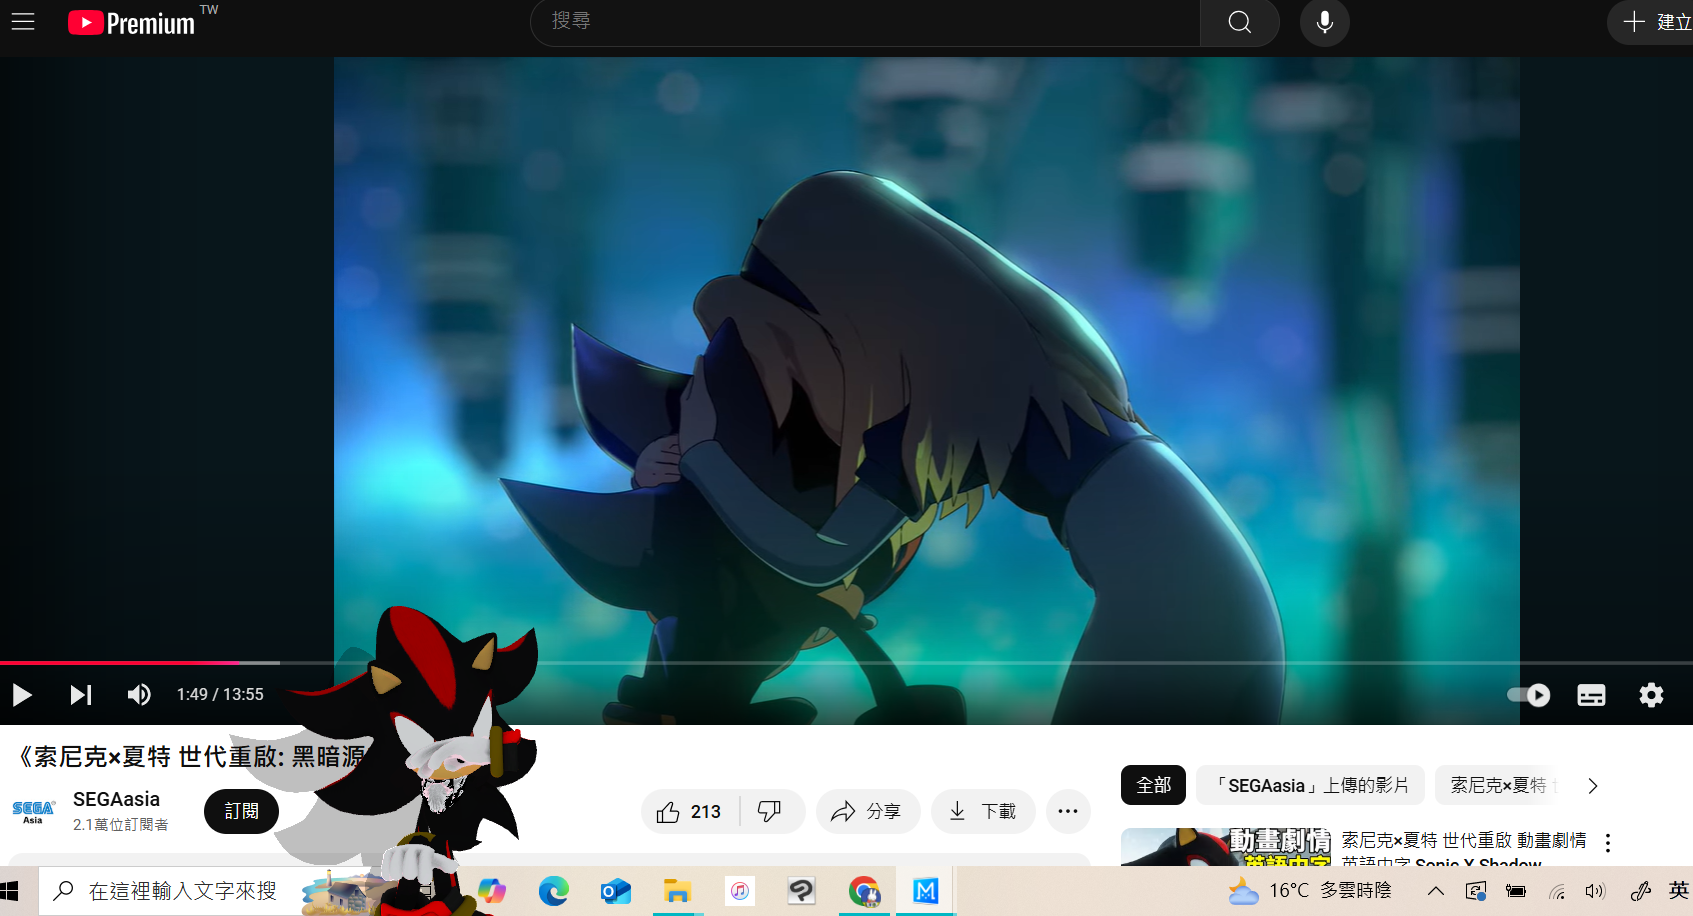Click 2.1萬位訂閱者 subscriber count
This screenshot has height=916, width=1693.
[120, 825]
